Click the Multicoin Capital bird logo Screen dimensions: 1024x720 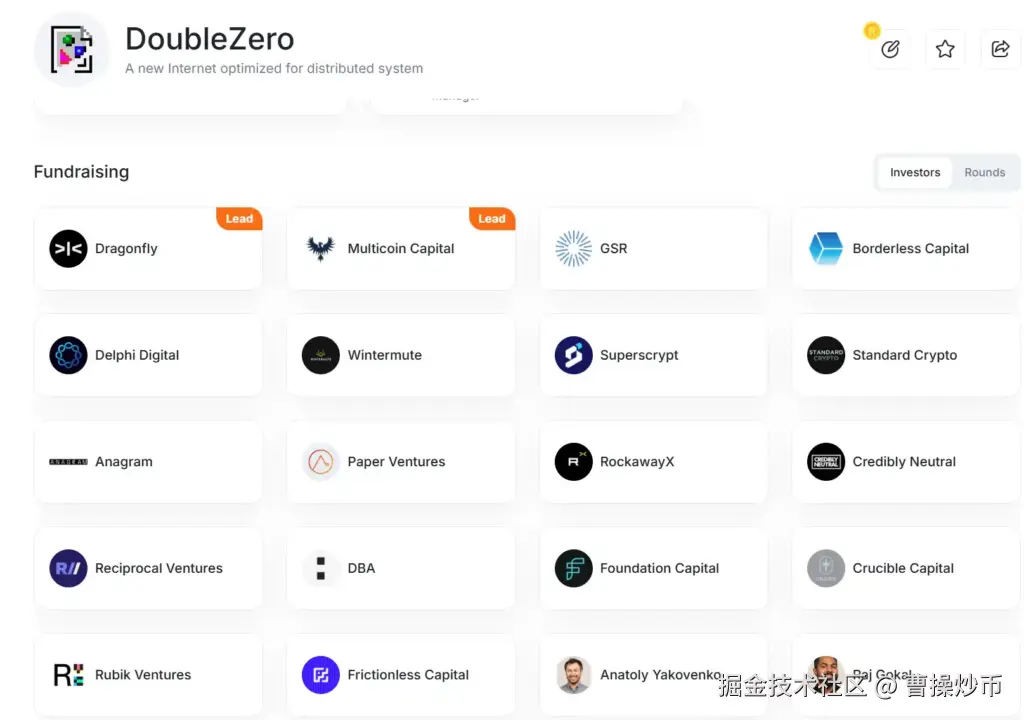pyautogui.click(x=321, y=248)
